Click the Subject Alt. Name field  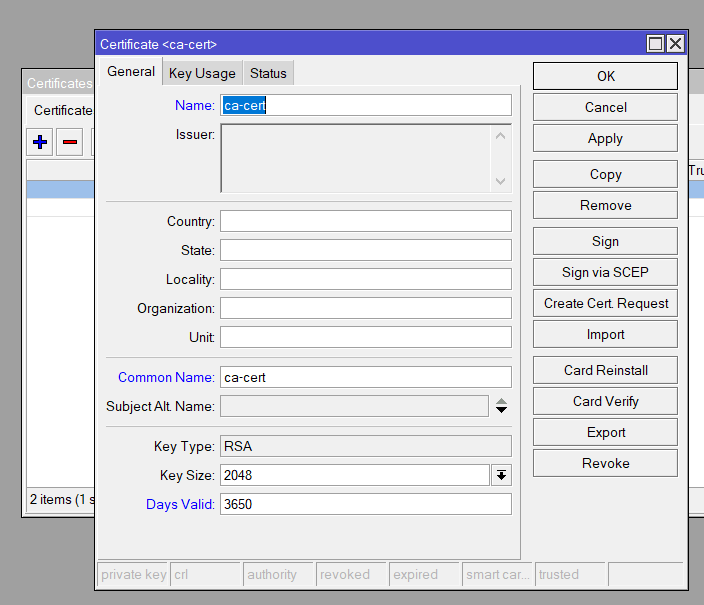(354, 406)
